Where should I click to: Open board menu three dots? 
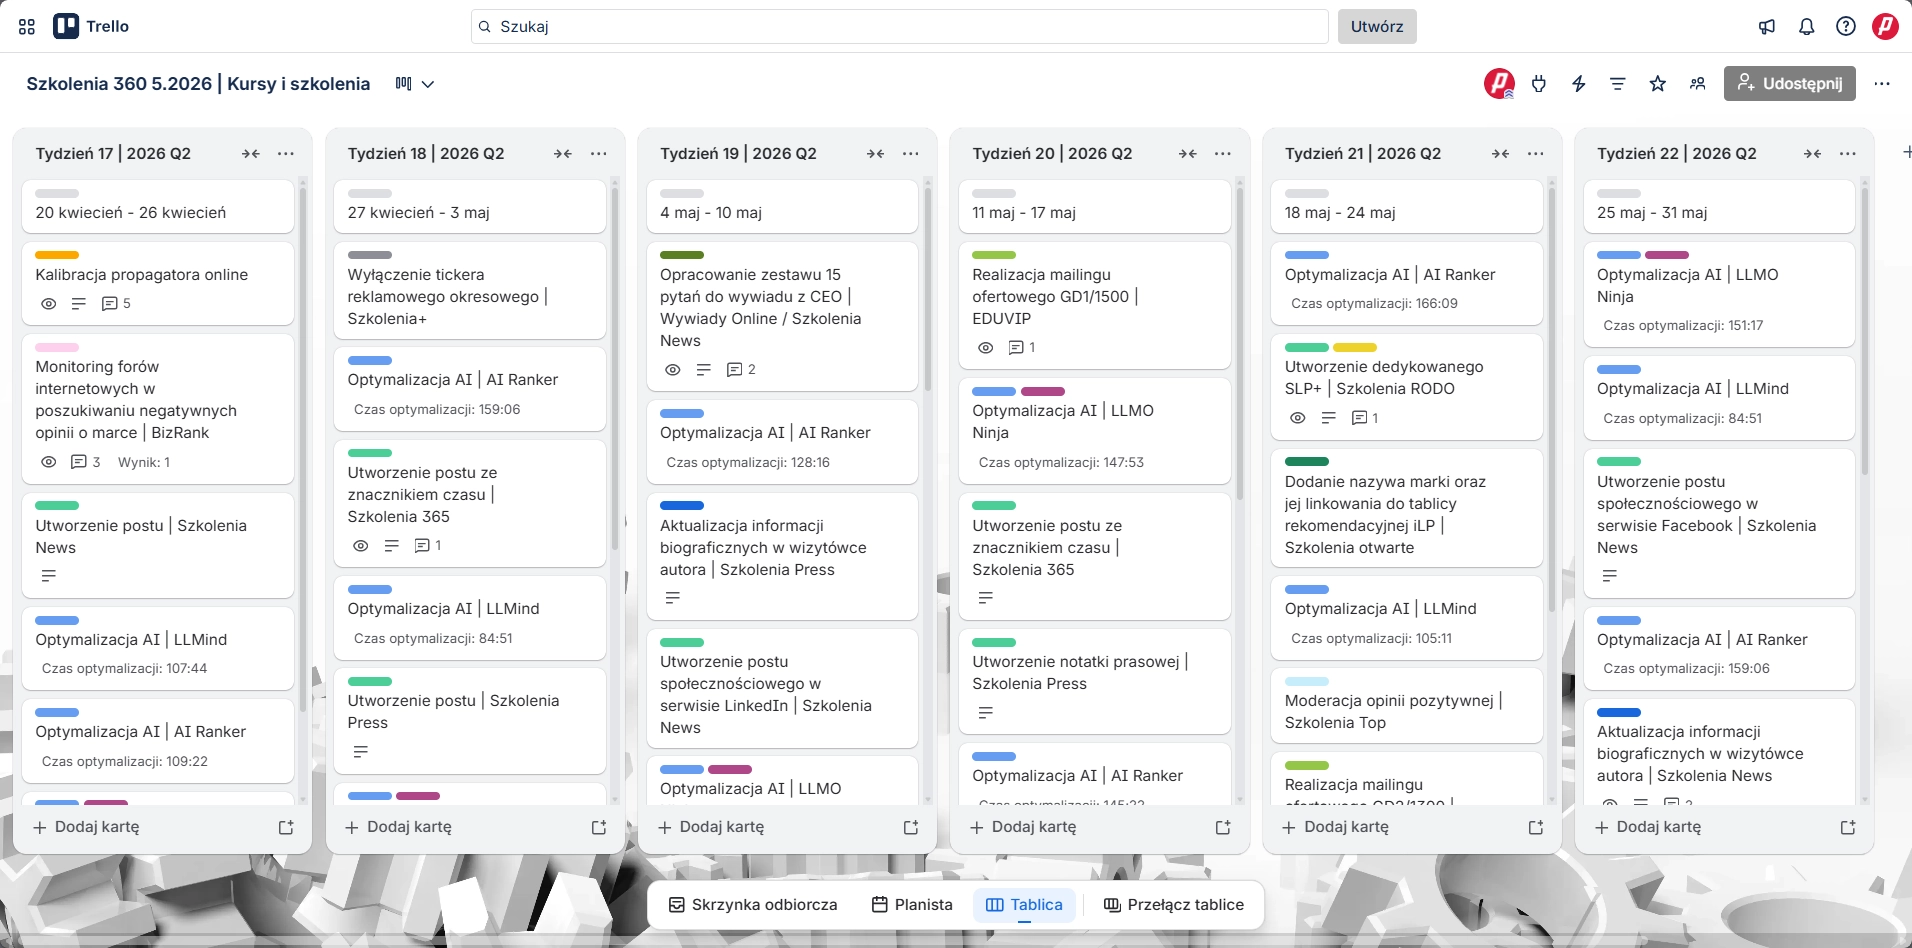[x=1882, y=84]
